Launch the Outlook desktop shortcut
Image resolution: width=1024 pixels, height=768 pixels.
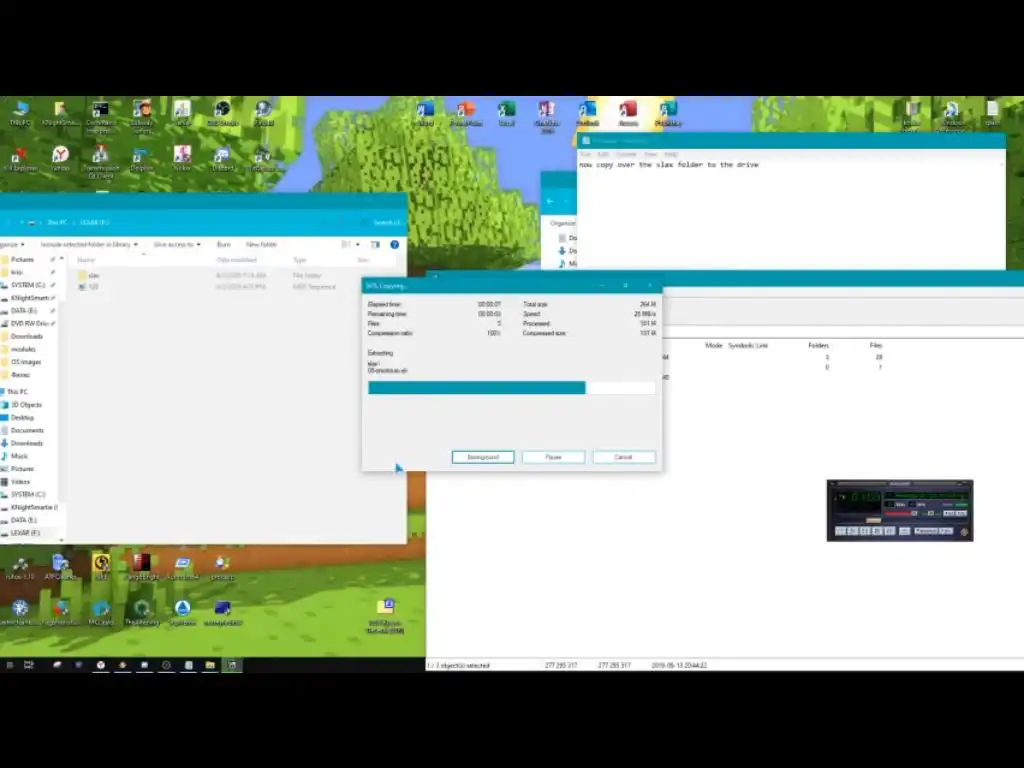point(587,113)
